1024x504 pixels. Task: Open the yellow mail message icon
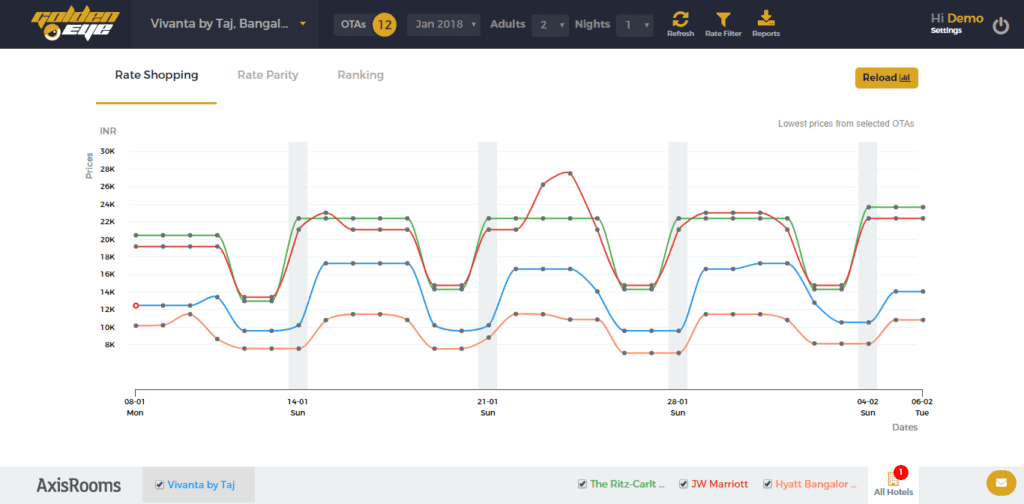tap(999, 483)
